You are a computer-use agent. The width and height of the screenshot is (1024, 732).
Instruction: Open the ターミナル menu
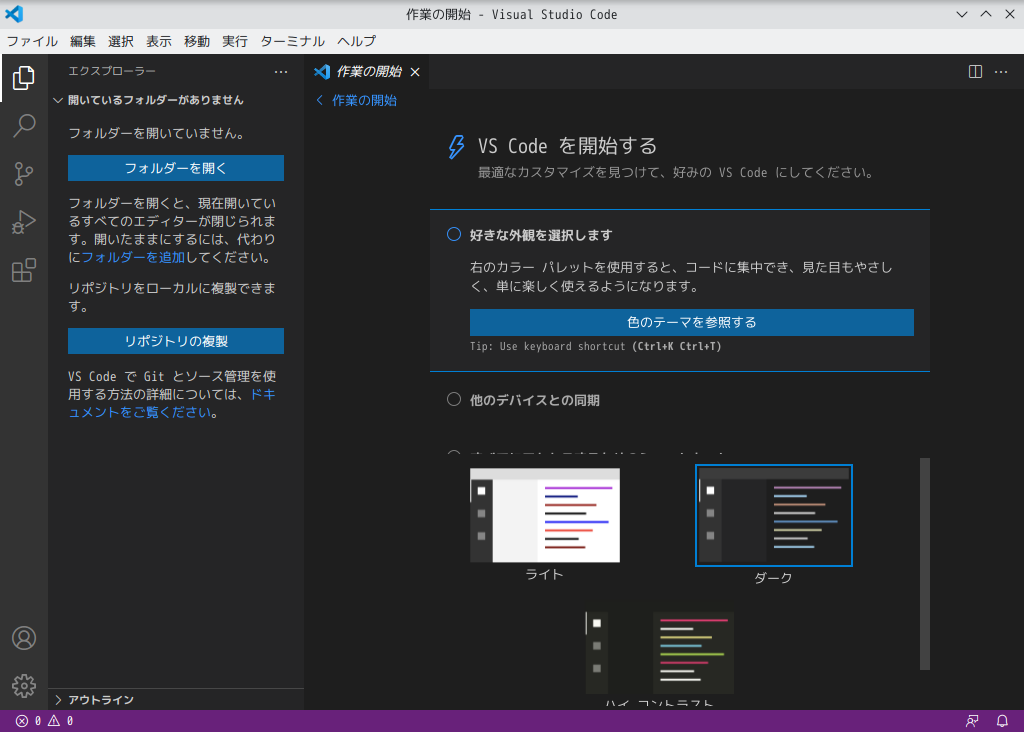coord(294,41)
